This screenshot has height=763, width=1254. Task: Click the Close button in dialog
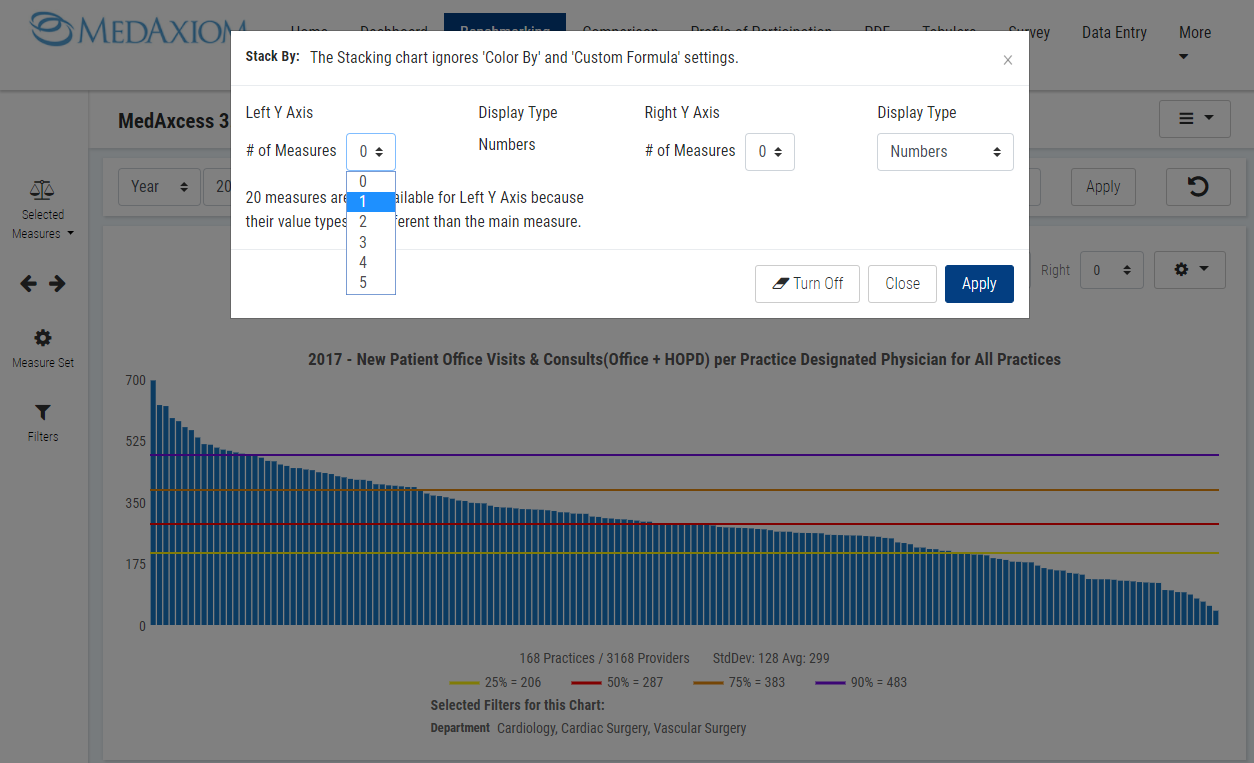901,284
